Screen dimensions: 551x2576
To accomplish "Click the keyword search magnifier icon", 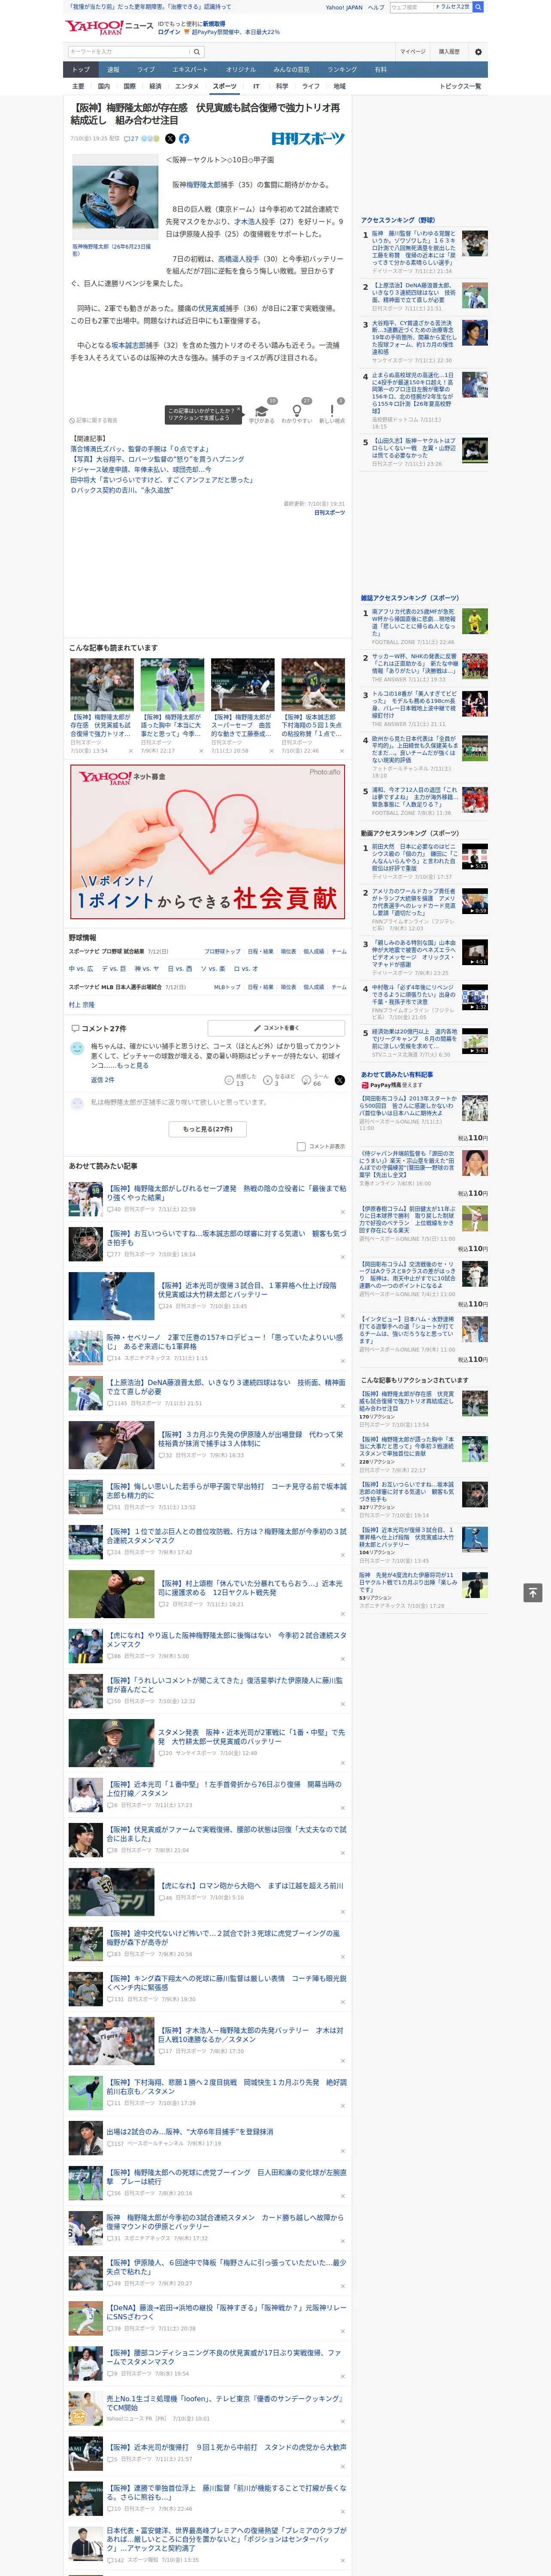I will 197,52.
